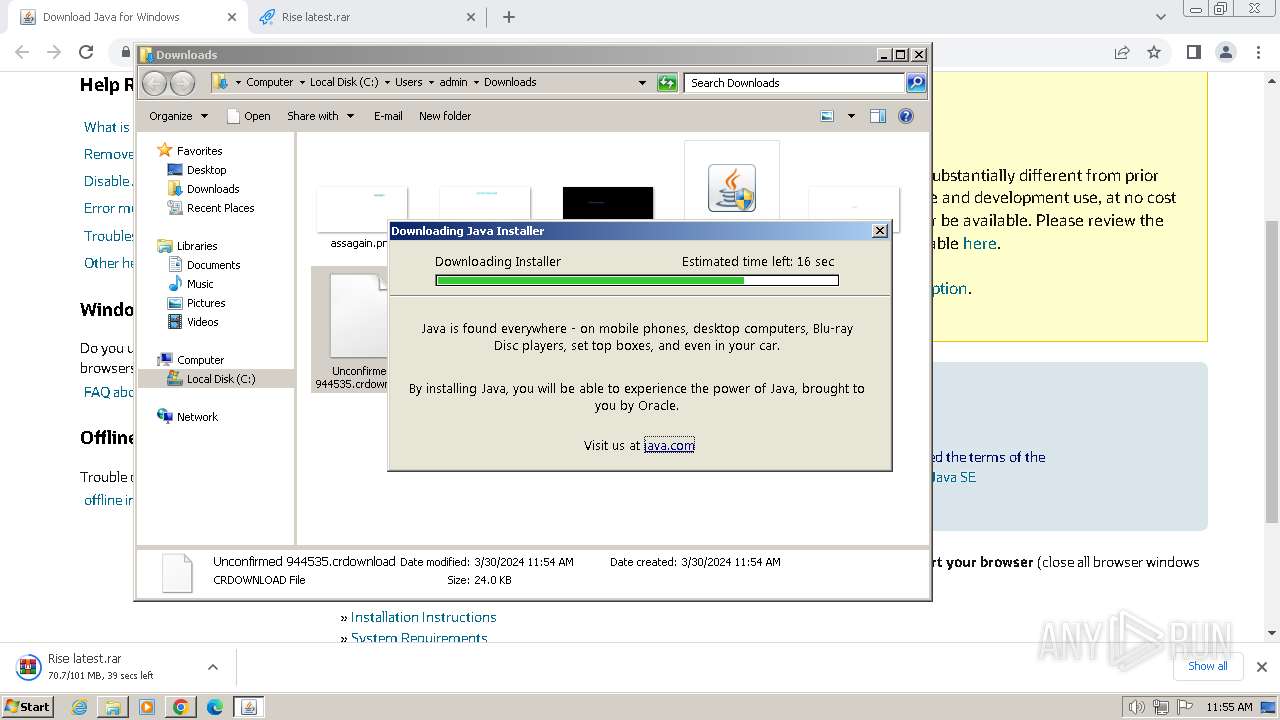
Task: Select the Java installer icon in Downloads
Action: (732, 187)
